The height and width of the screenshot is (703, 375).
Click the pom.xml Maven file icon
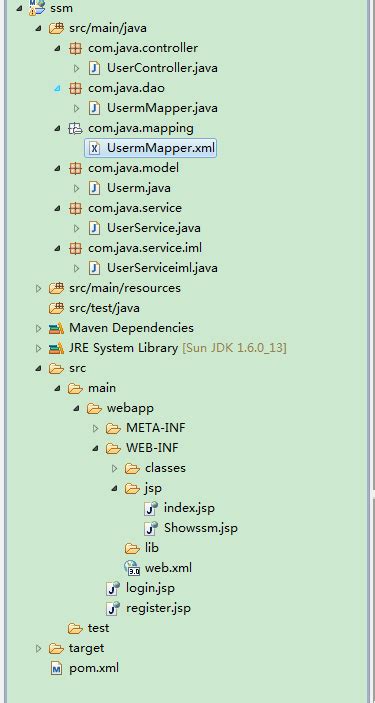click(x=56, y=668)
